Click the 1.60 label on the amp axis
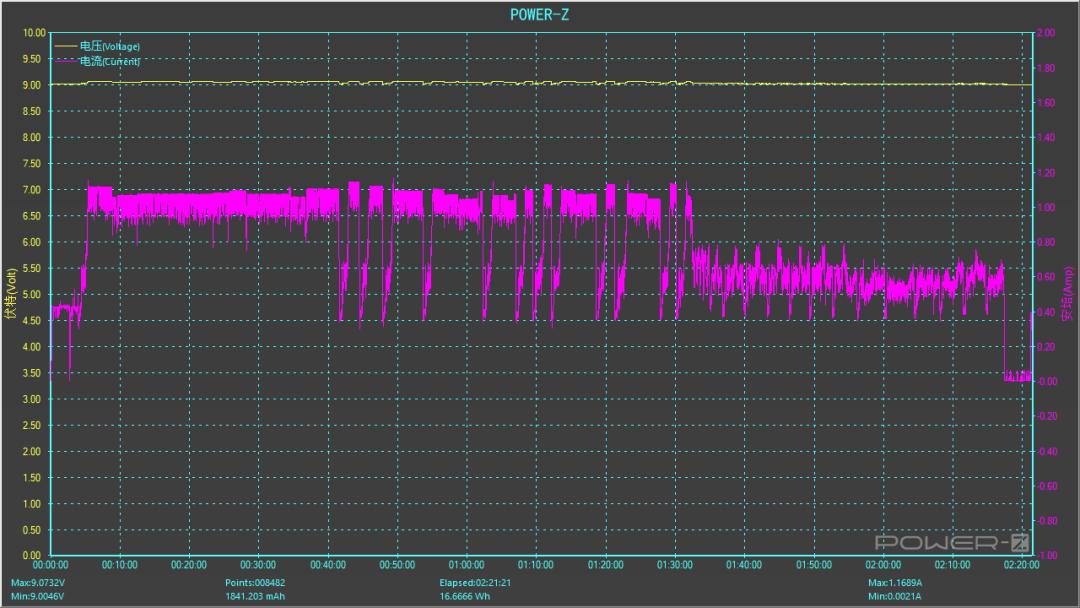Viewport: 1080px width, 608px height. click(x=1046, y=103)
